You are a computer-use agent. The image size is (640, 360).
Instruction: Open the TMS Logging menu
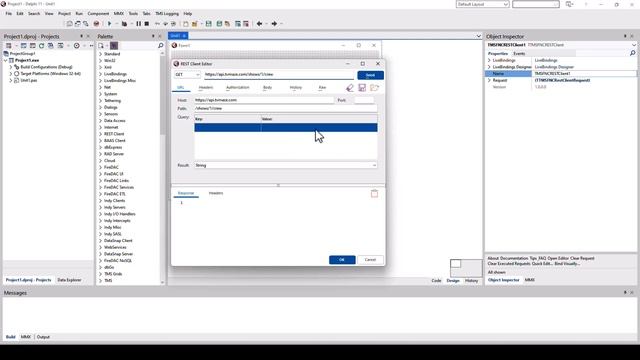[x=167, y=13]
